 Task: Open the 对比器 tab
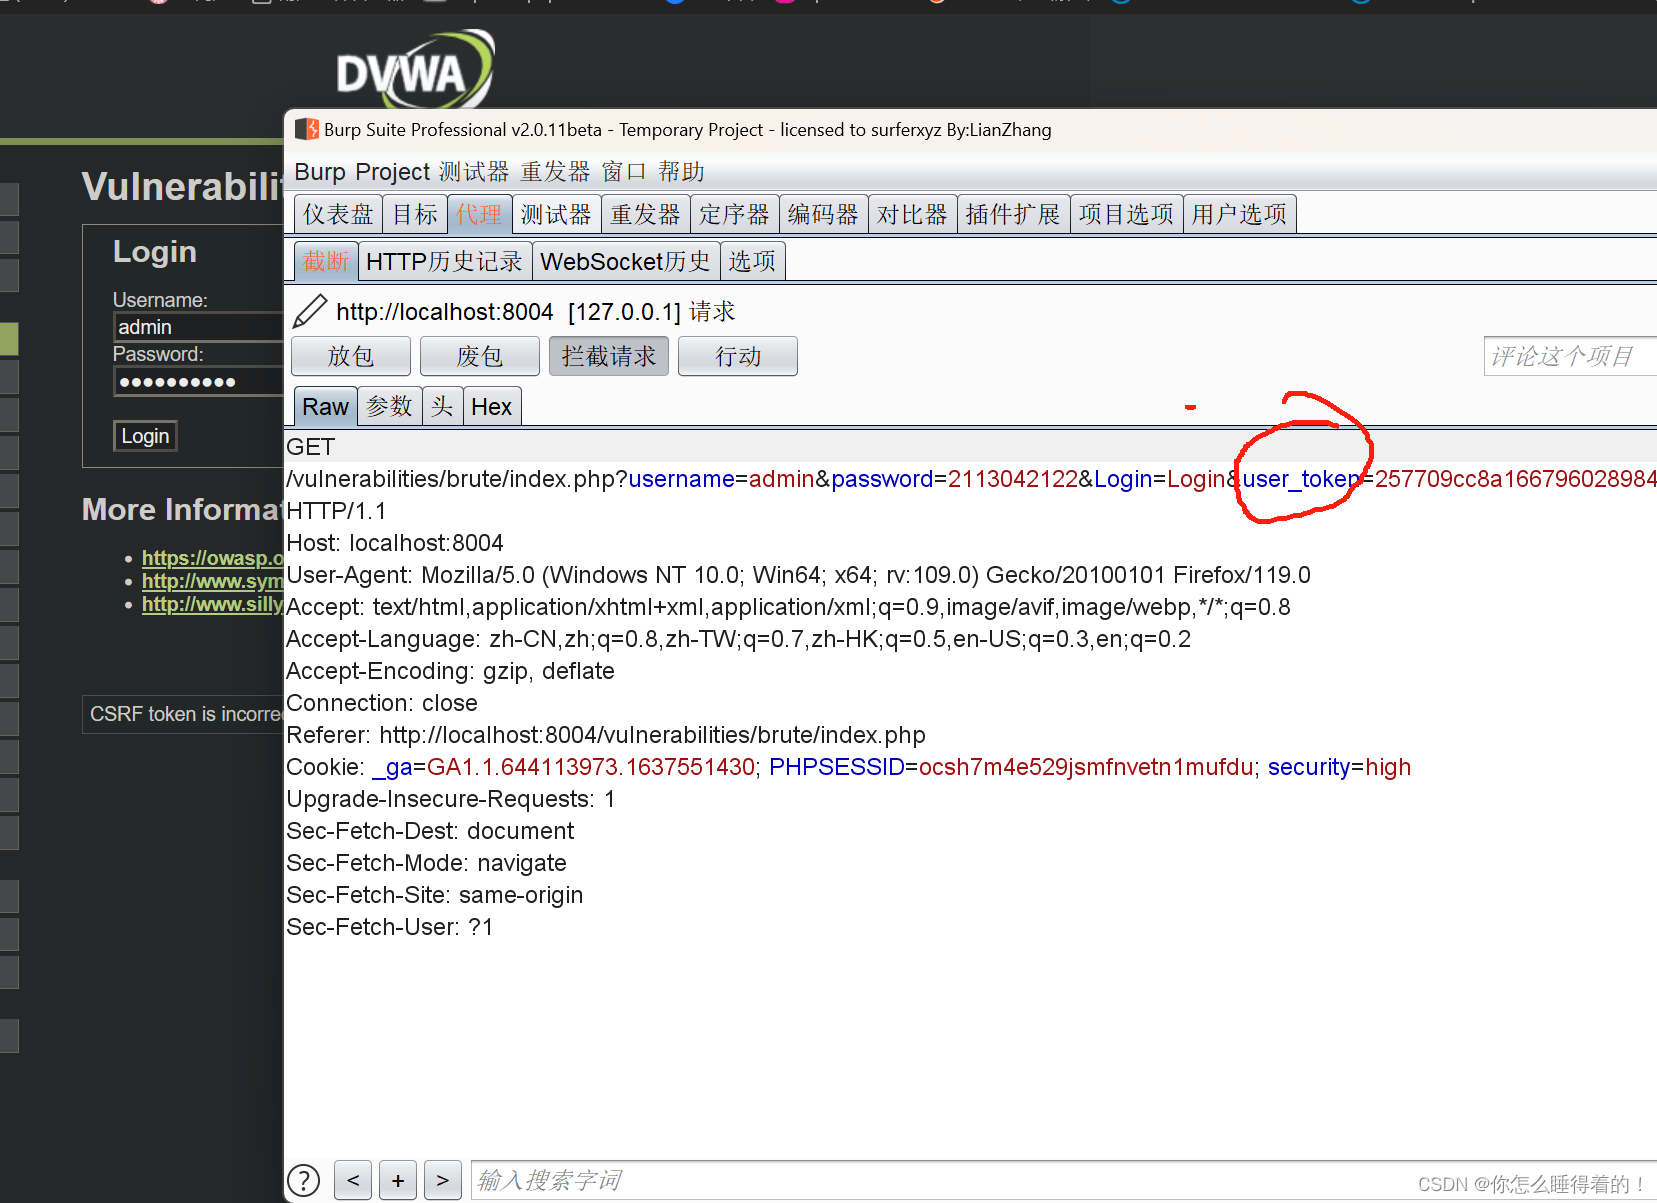coord(912,214)
